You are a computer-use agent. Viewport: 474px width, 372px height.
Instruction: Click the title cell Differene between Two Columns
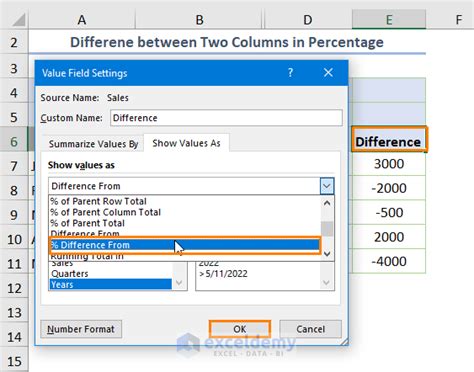coord(227,42)
